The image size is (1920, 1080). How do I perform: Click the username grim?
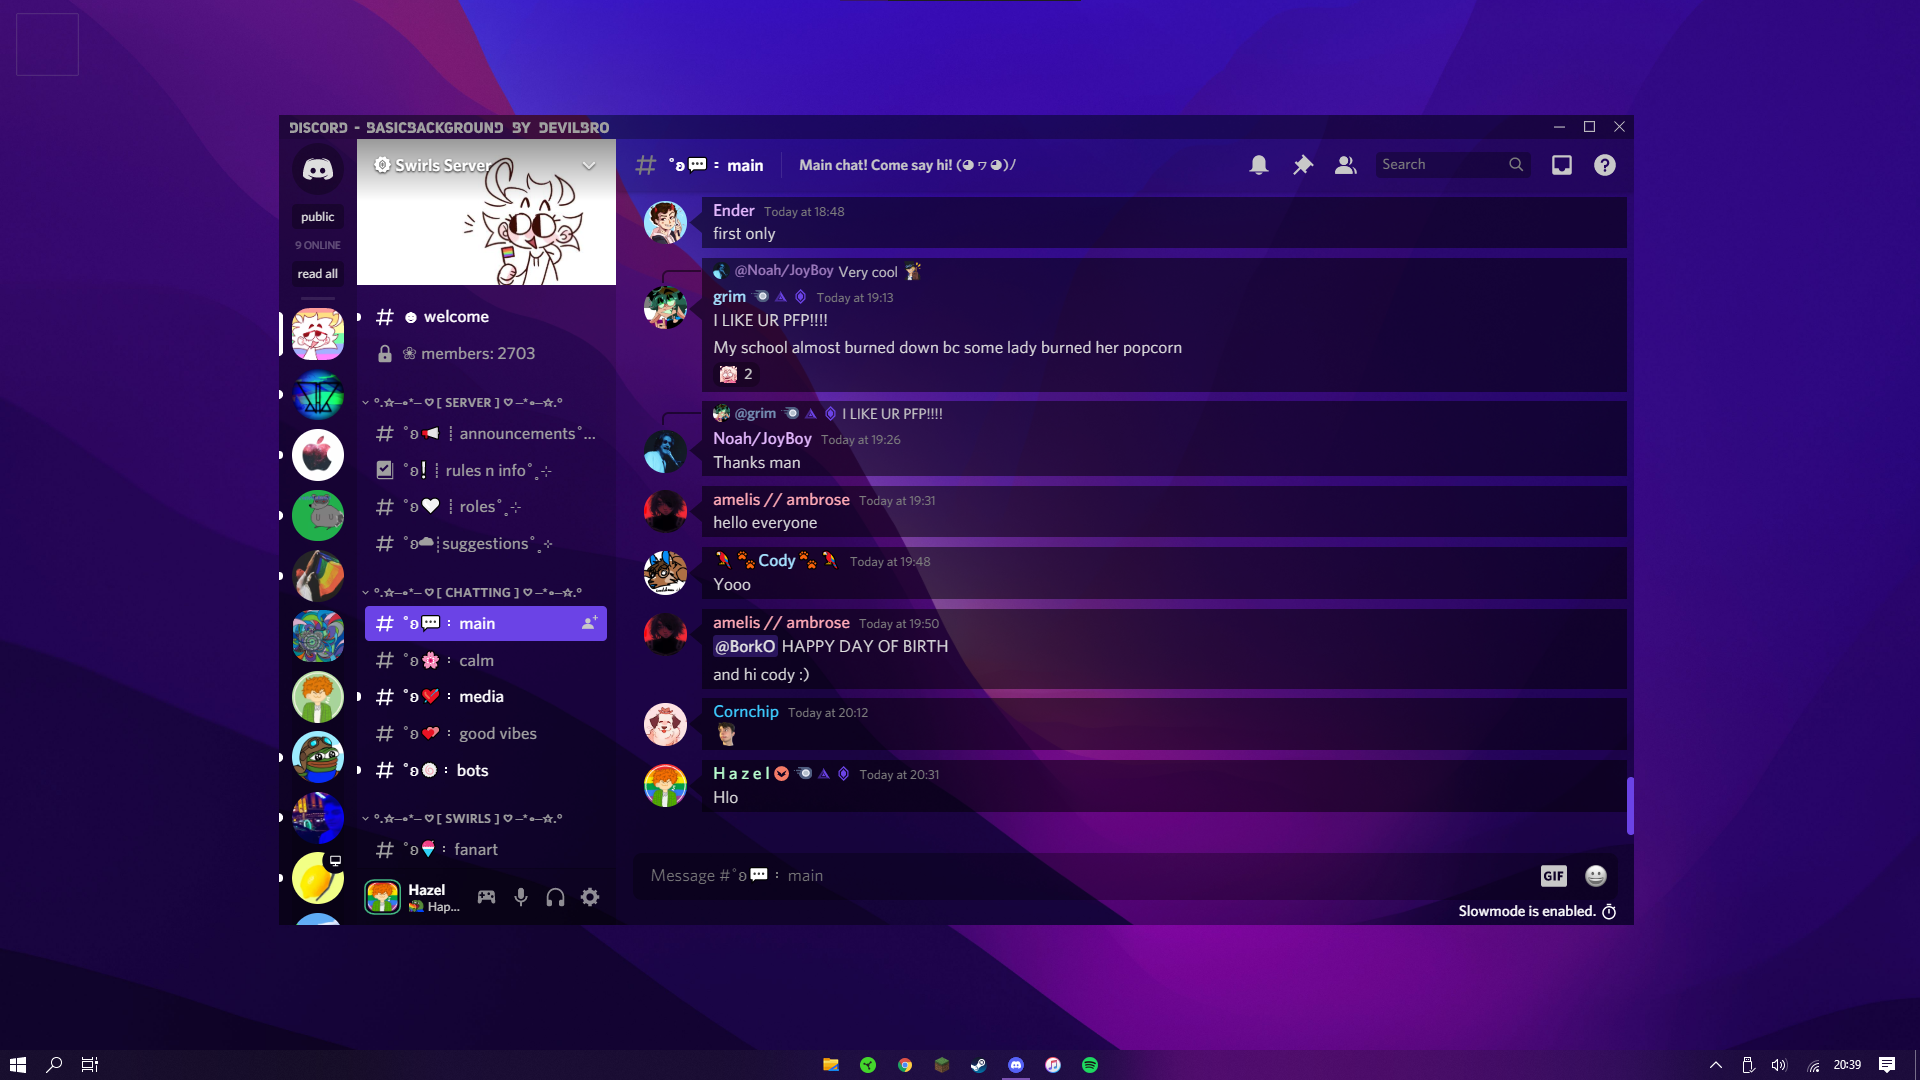tap(729, 297)
